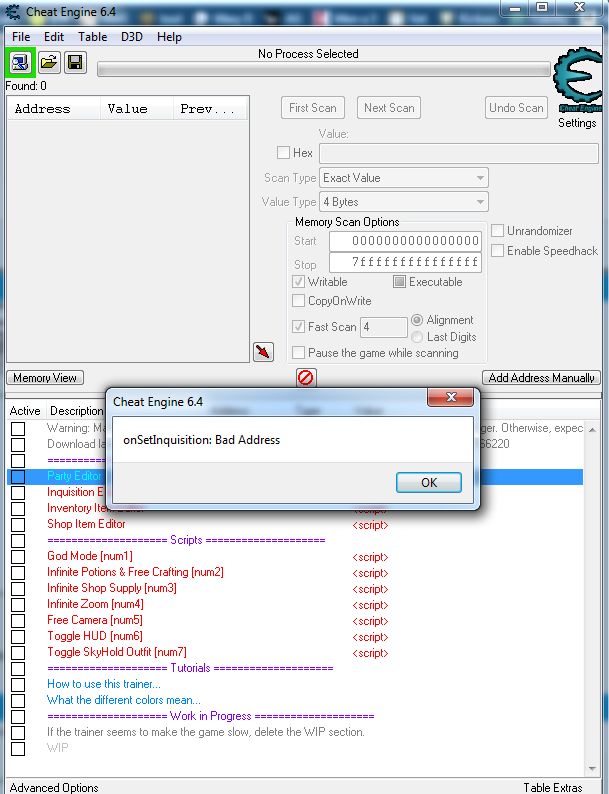This screenshot has height=794, width=609.
Task: Click OK in the Bad Address dialog
Action: click(x=428, y=482)
